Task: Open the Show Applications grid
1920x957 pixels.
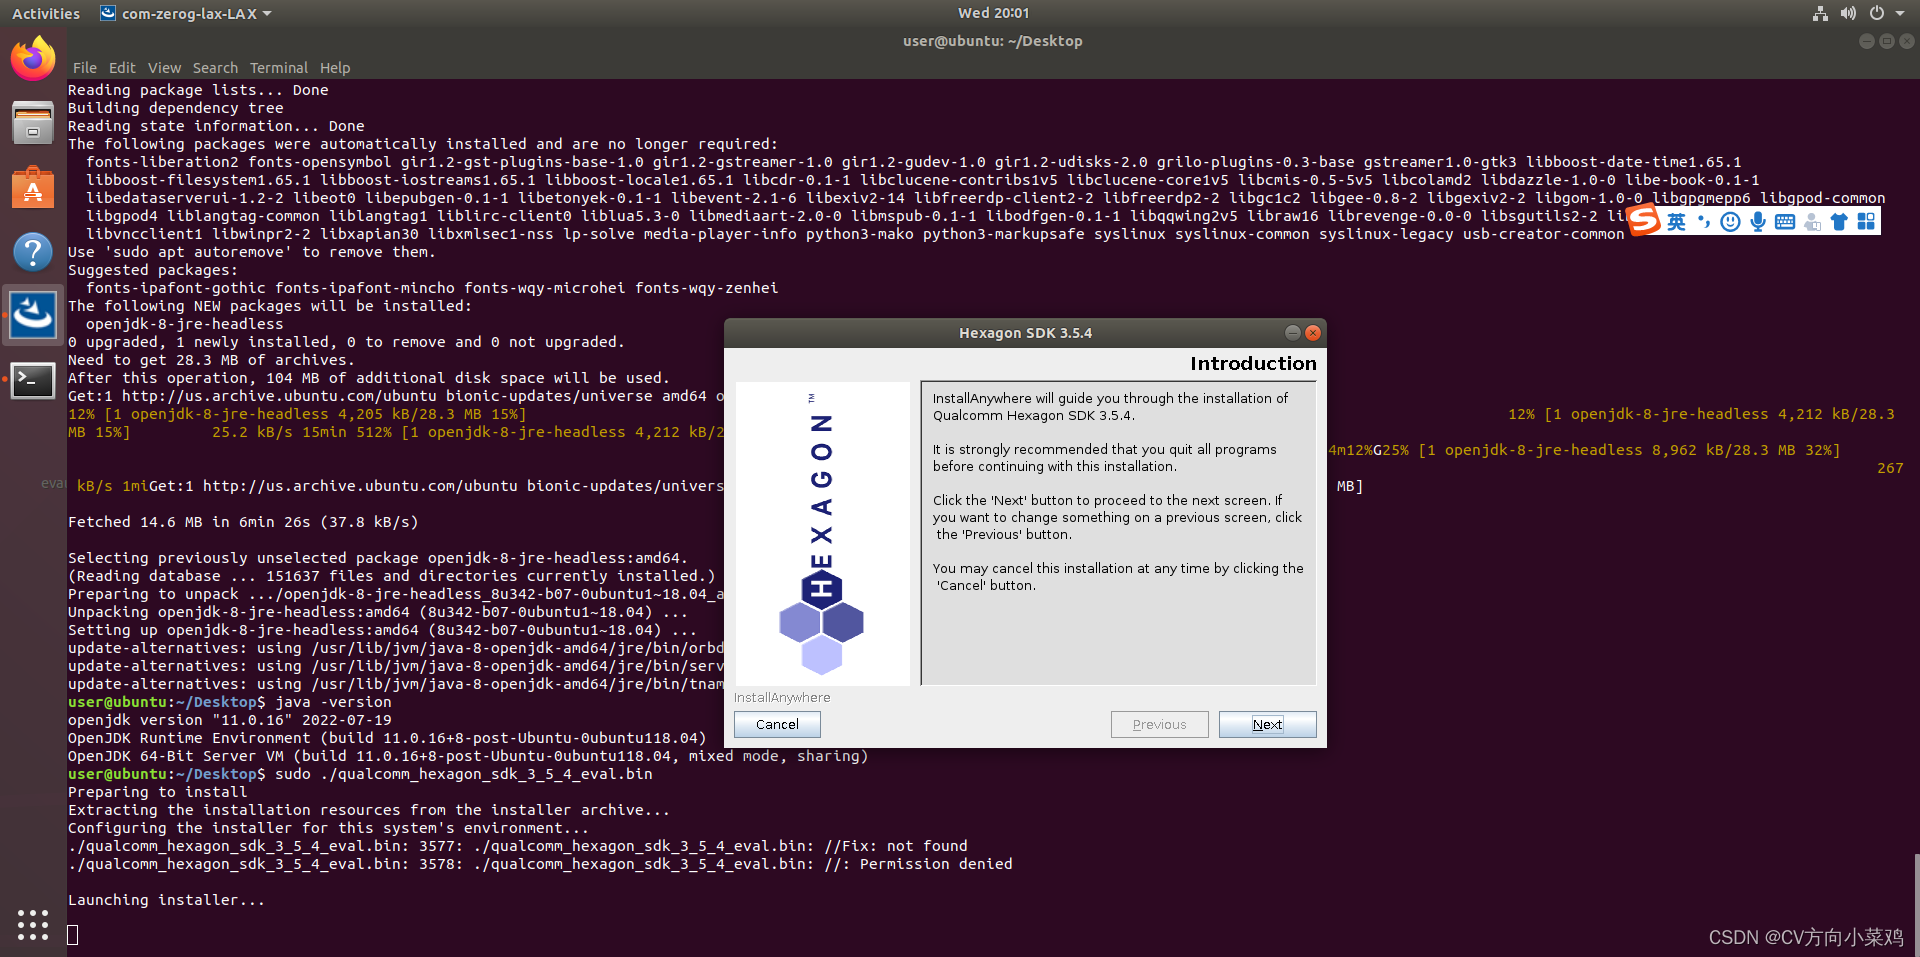Action: (33, 924)
